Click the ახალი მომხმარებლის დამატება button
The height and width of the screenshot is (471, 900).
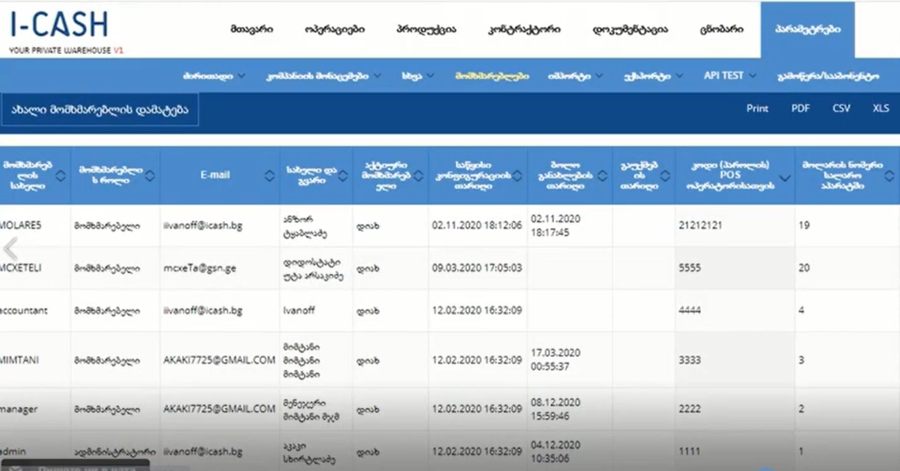click(x=100, y=109)
